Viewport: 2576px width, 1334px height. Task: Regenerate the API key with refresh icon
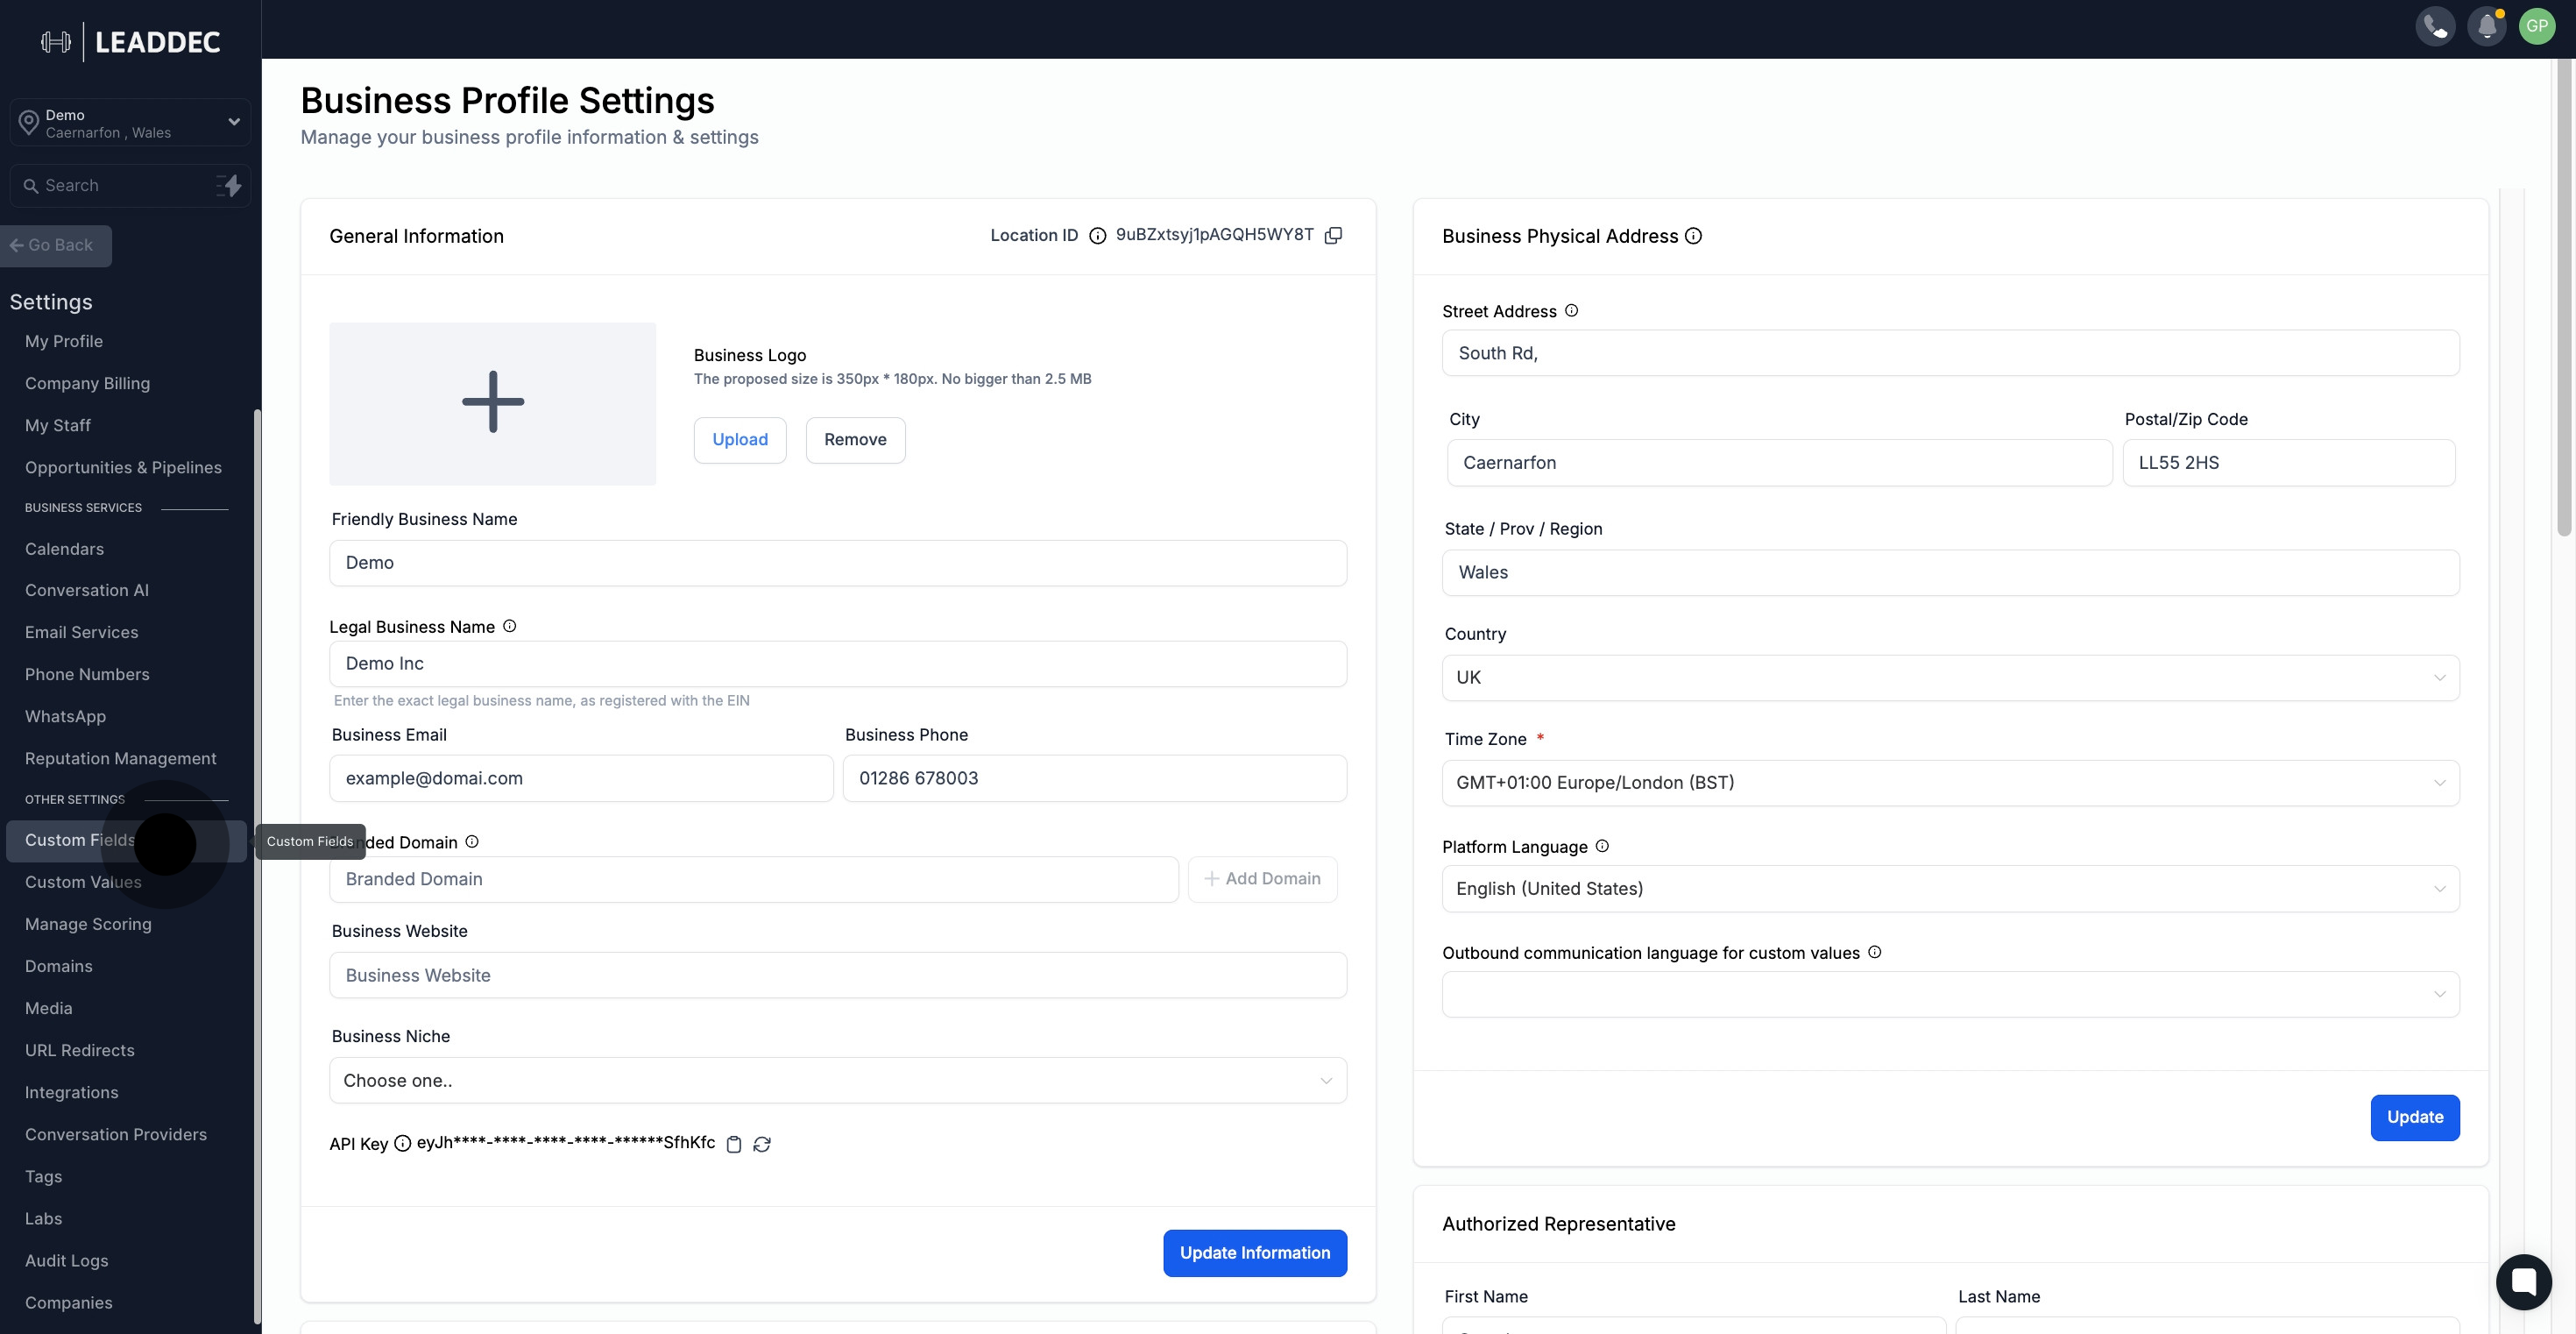coord(762,1144)
